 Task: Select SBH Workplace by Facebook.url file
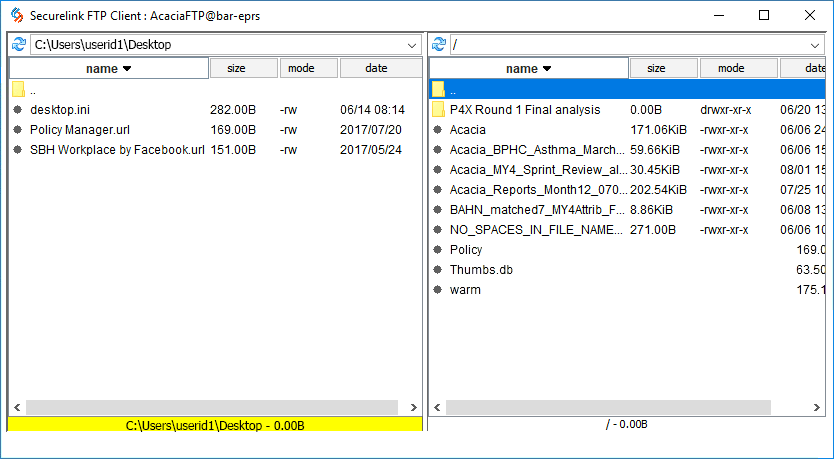click(117, 150)
